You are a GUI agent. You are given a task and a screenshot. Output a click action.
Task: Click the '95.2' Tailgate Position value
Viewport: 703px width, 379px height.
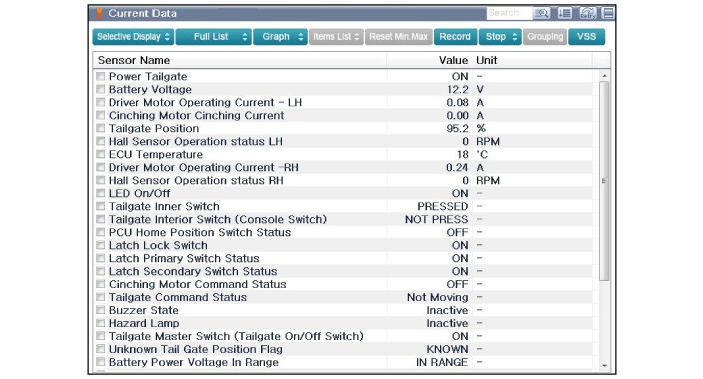point(457,129)
